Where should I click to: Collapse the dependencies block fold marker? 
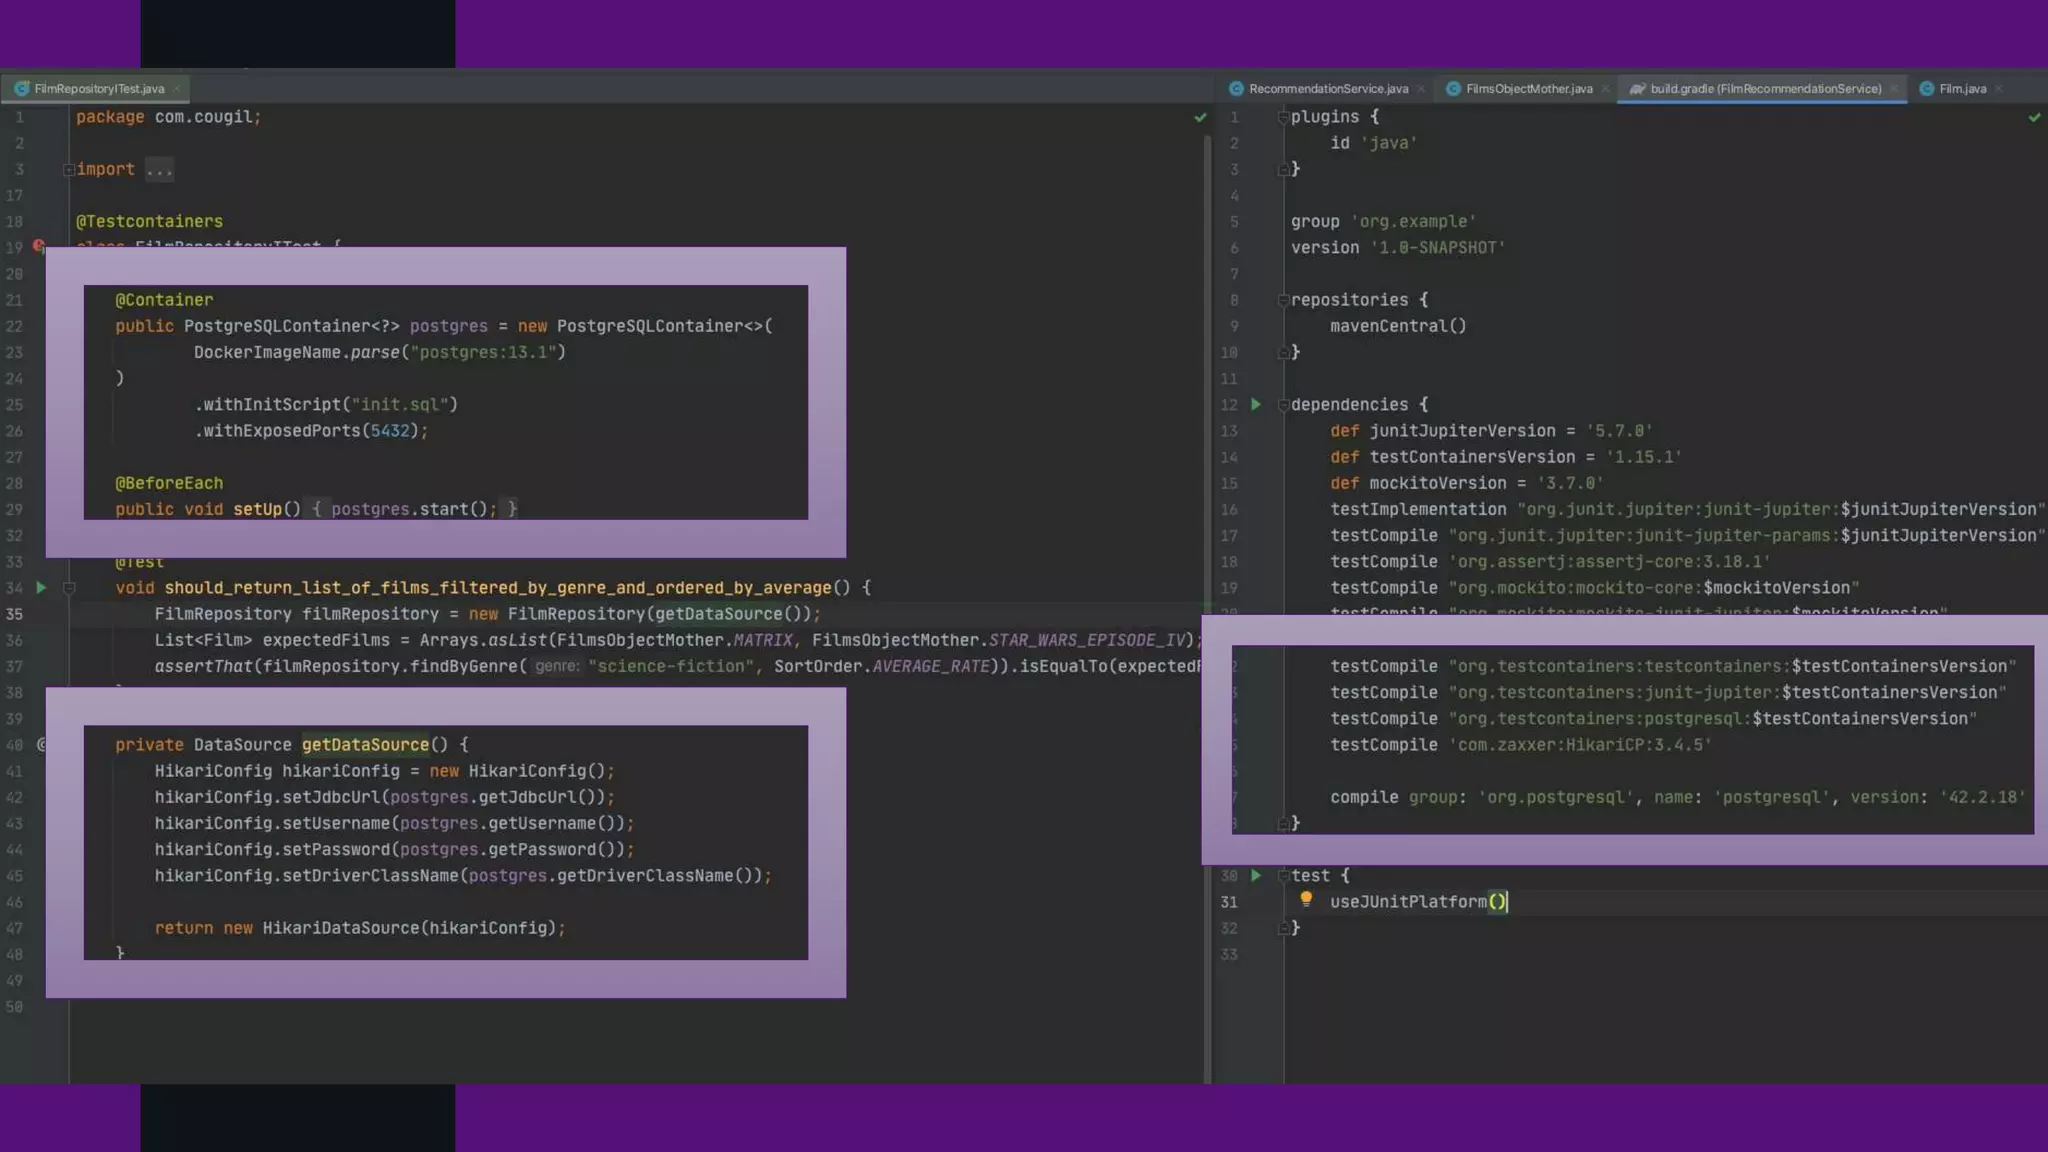click(1283, 405)
